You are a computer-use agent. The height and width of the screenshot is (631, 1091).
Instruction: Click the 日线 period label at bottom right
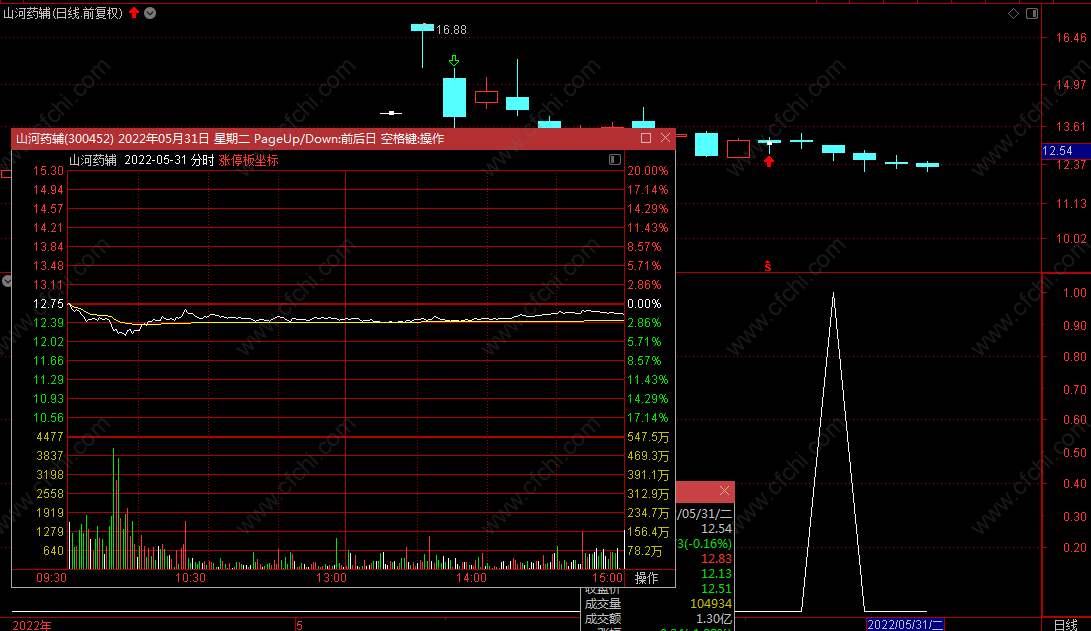tap(1065, 625)
